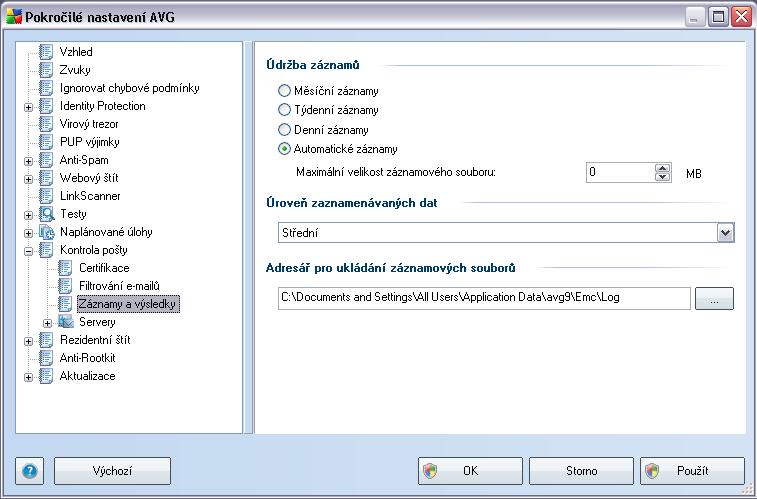Image resolution: width=757 pixels, height=499 pixels.
Task: Click the log directory path field
Action: [x=484, y=298]
